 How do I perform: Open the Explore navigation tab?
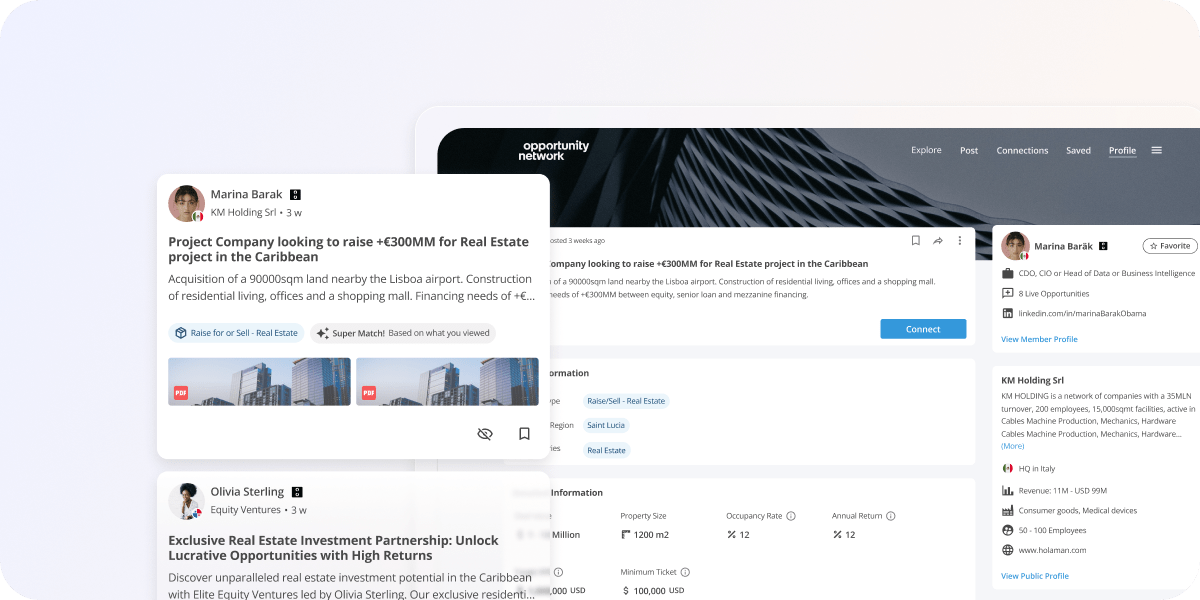click(x=926, y=150)
